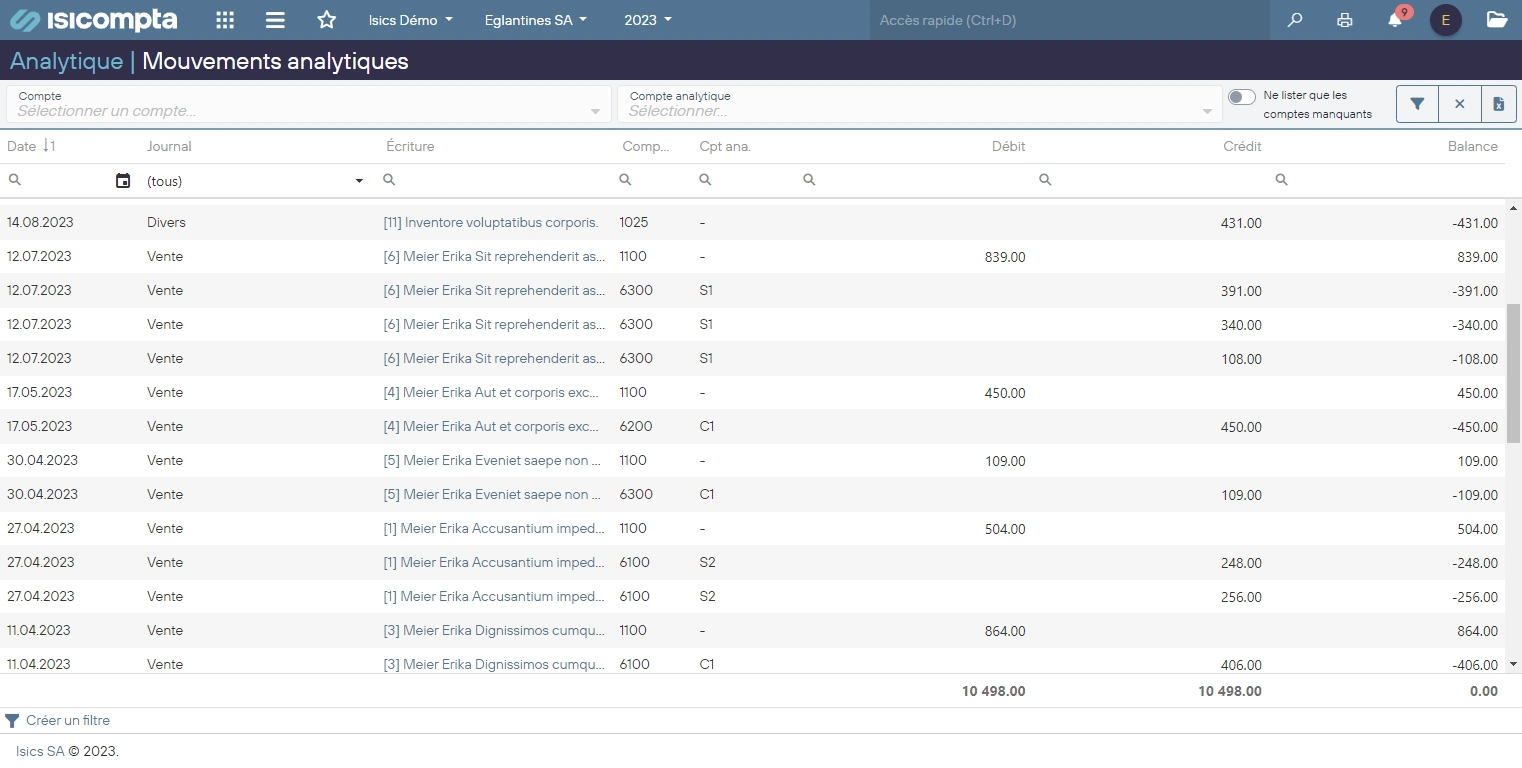Click the Date sort arrow indicator
The height and width of the screenshot is (768, 1522).
(49, 146)
